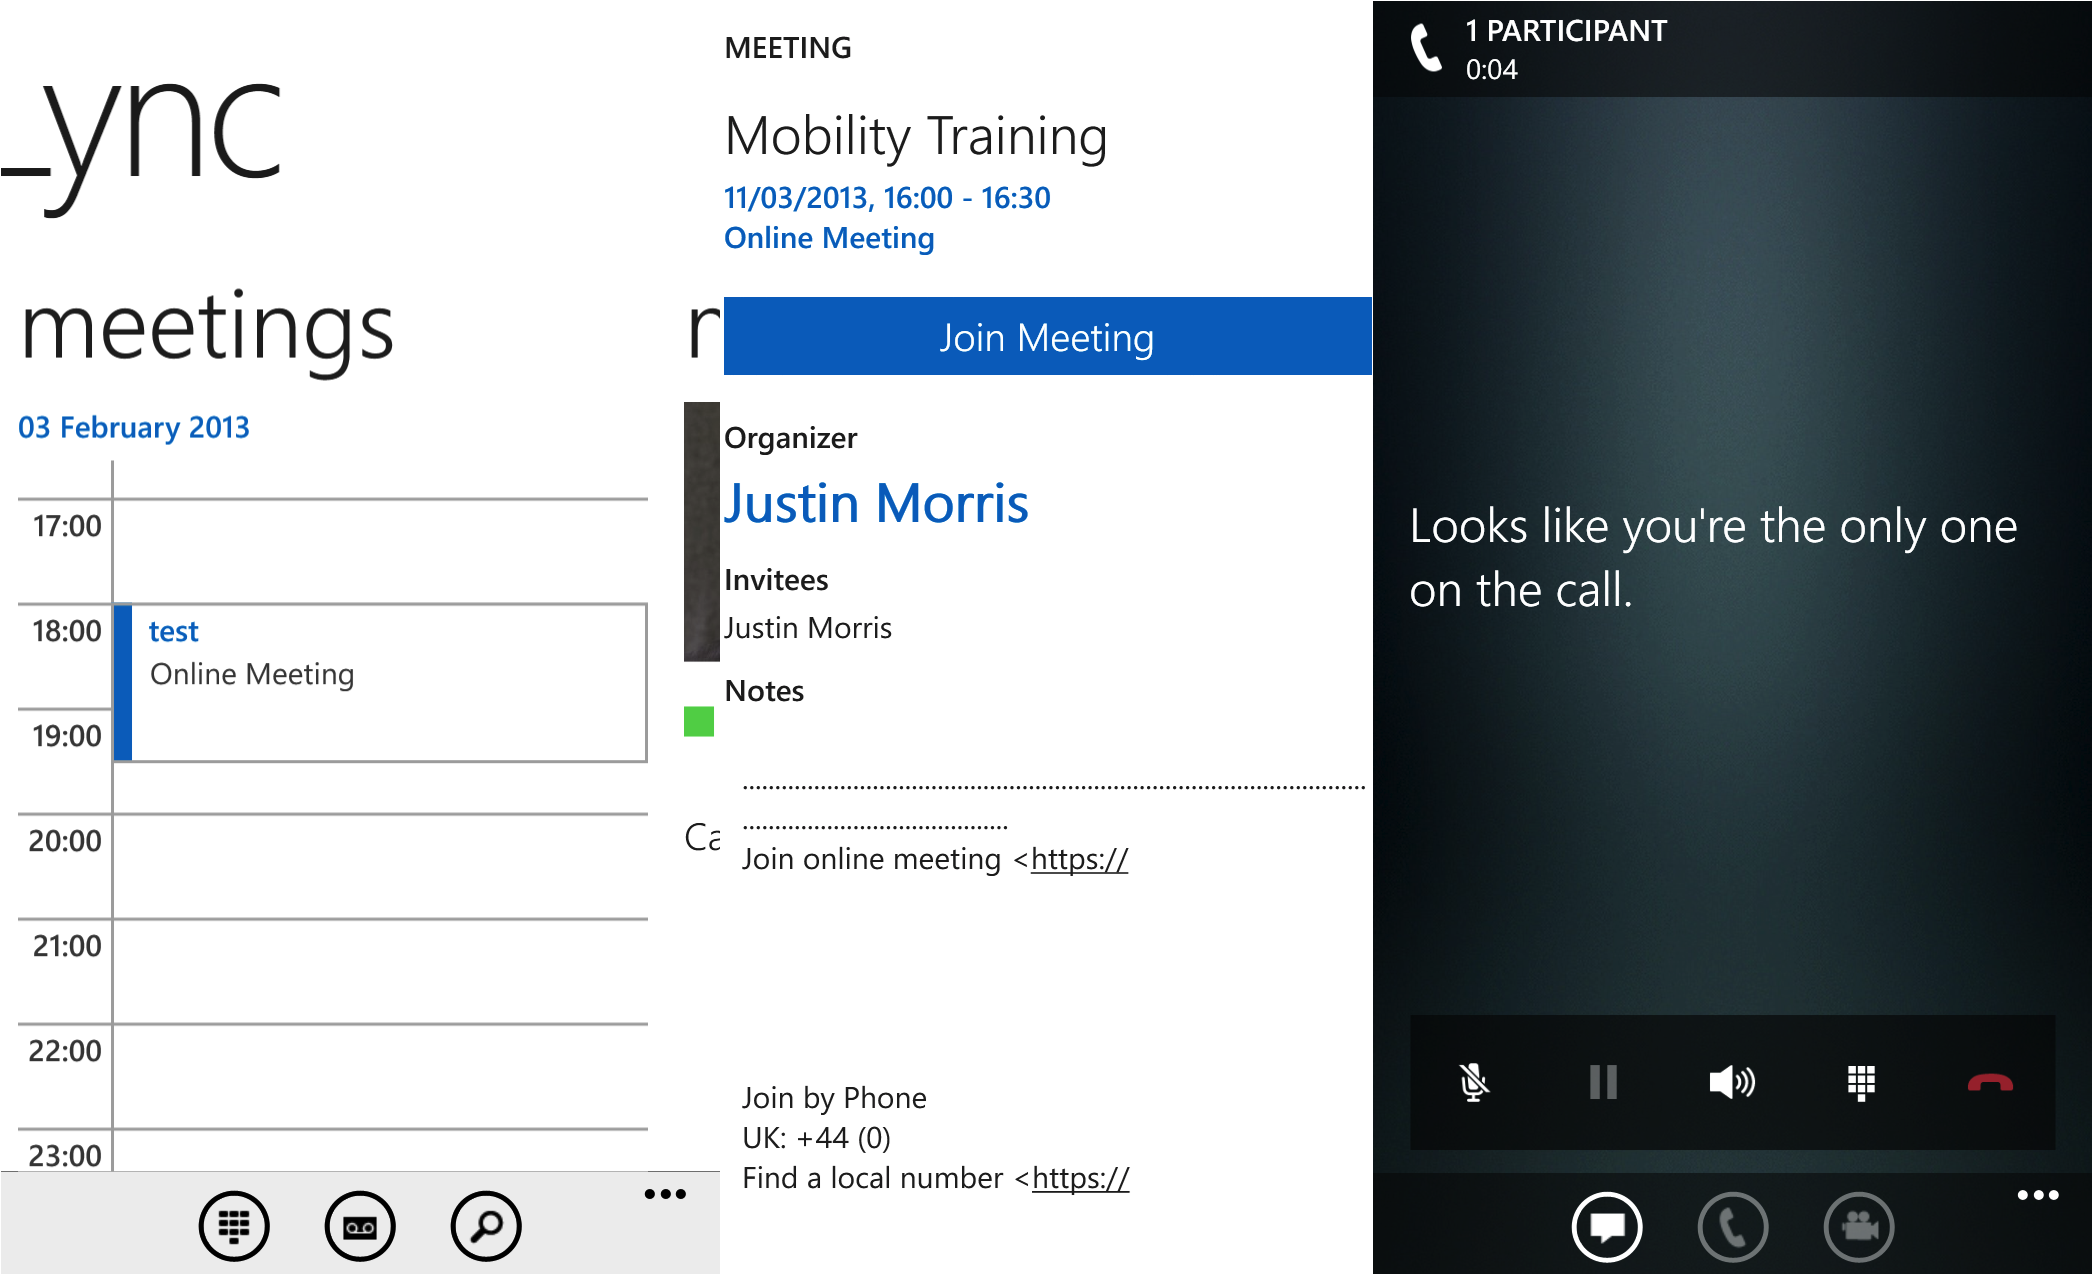Open the Find a local number https link
The image size is (2092, 1274).
coord(1080,1178)
